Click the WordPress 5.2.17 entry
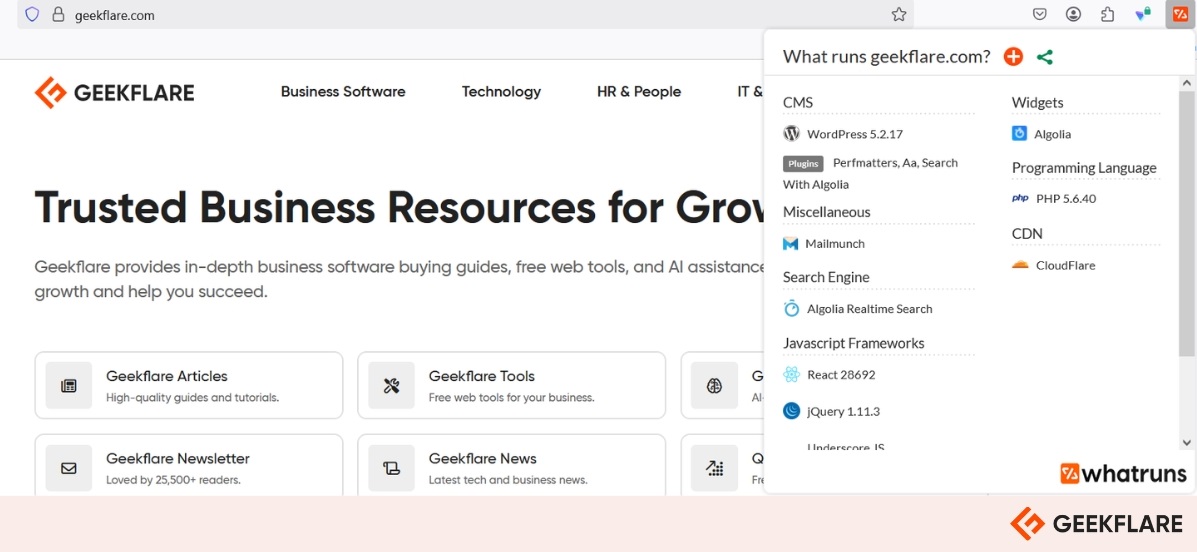The height and width of the screenshot is (552, 1197). (843, 134)
